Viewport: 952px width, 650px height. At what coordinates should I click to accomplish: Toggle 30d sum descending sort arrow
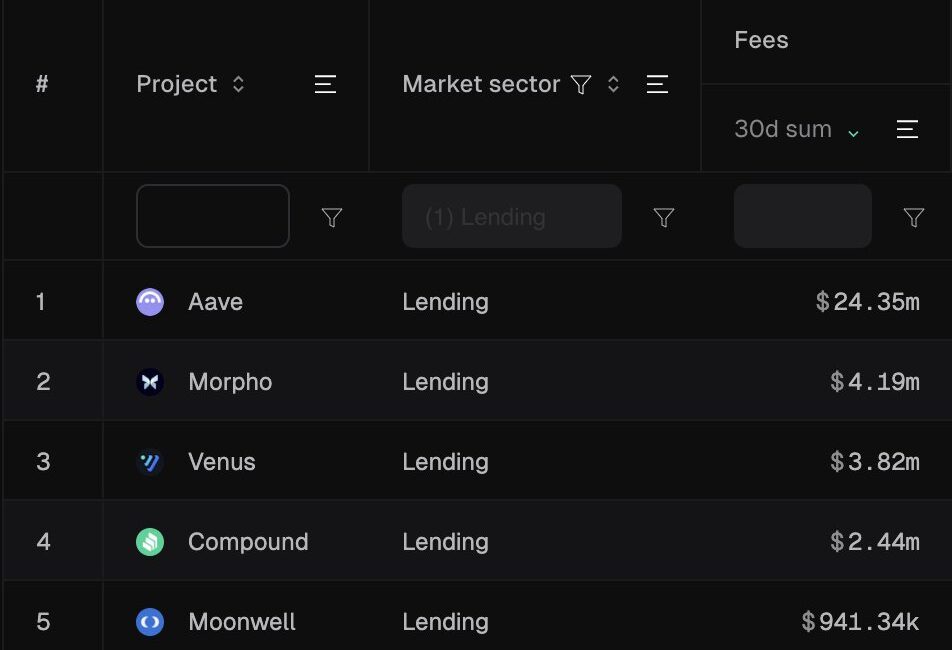853,133
